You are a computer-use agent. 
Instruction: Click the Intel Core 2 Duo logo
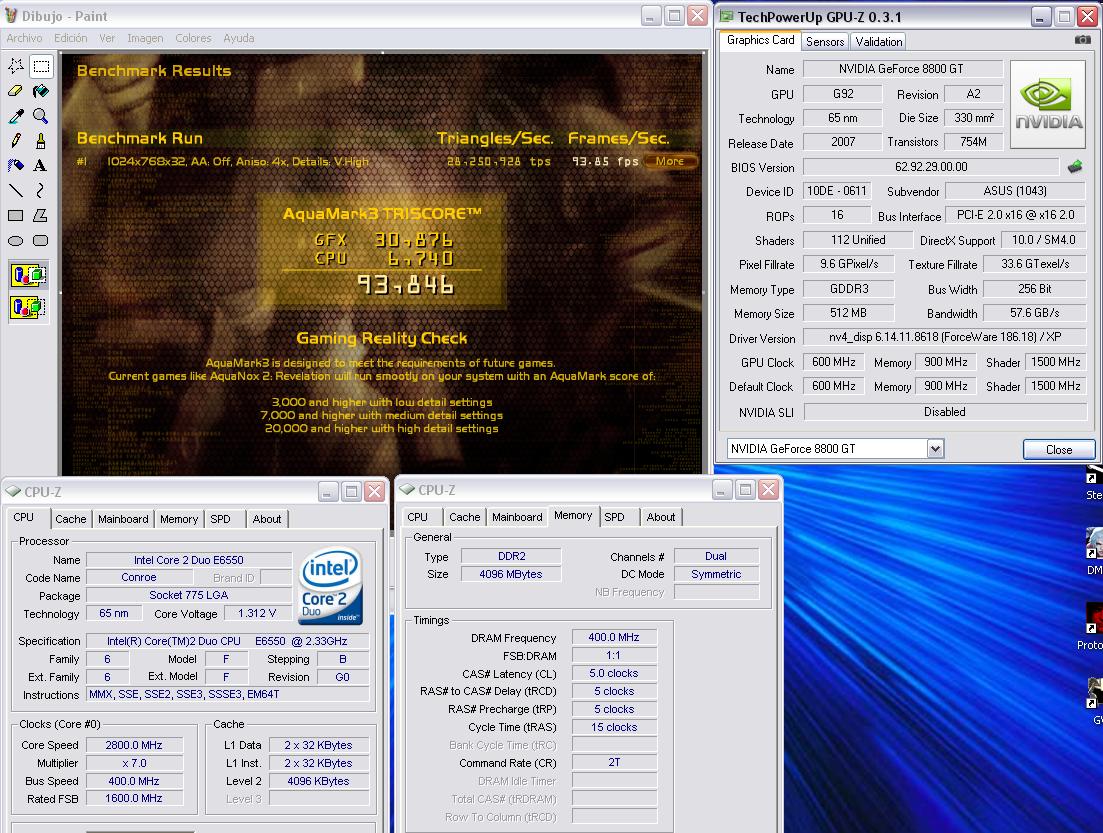331,585
